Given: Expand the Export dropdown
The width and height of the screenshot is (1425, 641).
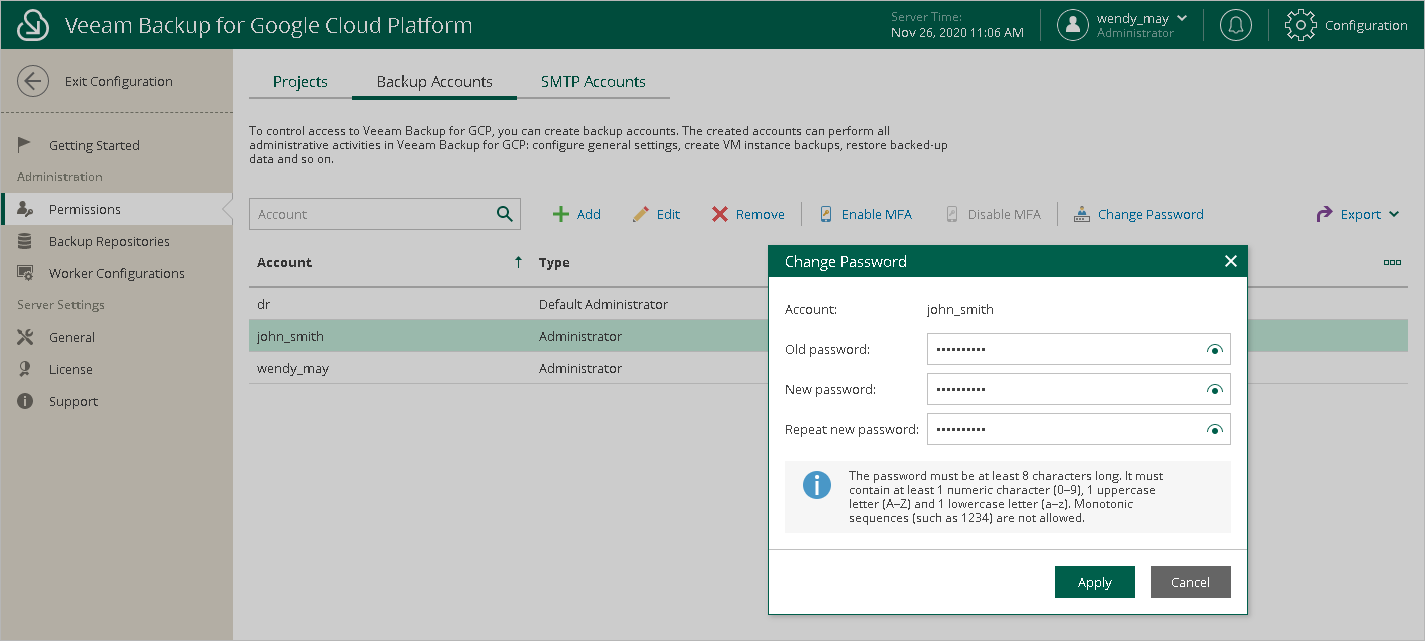Looking at the screenshot, I should click(1394, 214).
